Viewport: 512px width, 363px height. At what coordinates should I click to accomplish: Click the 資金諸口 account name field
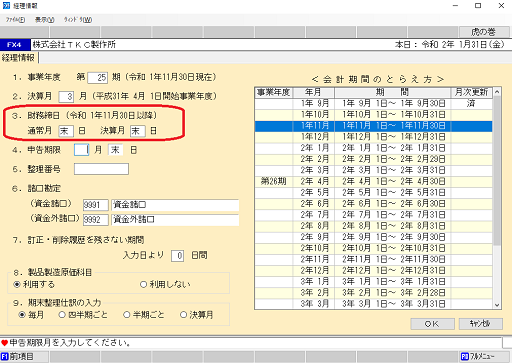[x=175, y=205]
